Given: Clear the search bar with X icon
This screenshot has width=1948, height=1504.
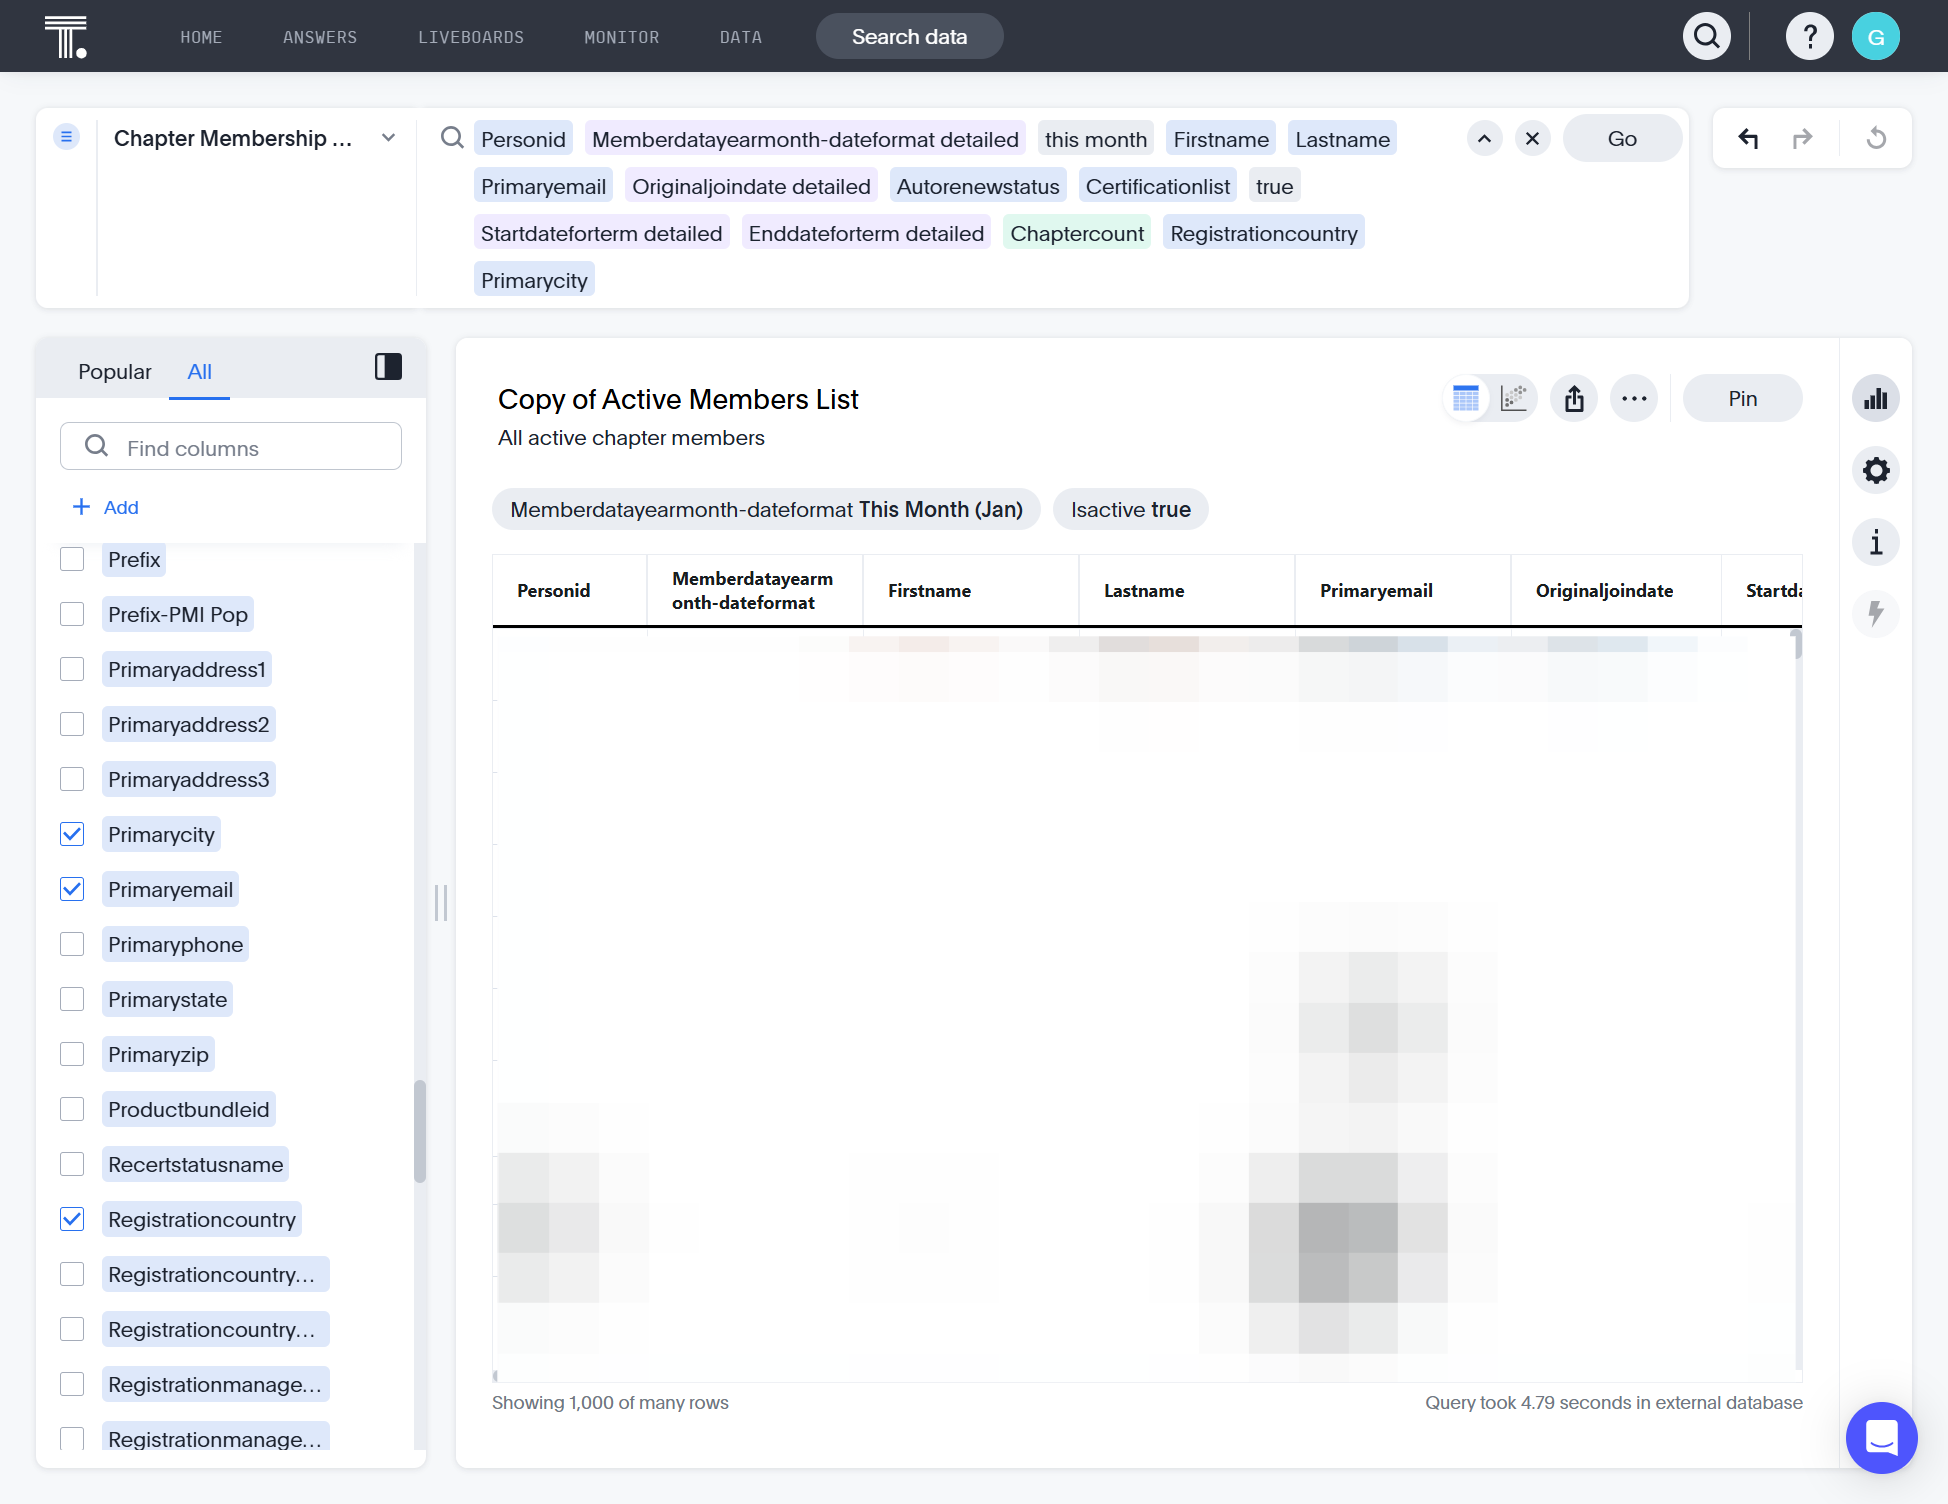Looking at the screenshot, I should (1532, 139).
